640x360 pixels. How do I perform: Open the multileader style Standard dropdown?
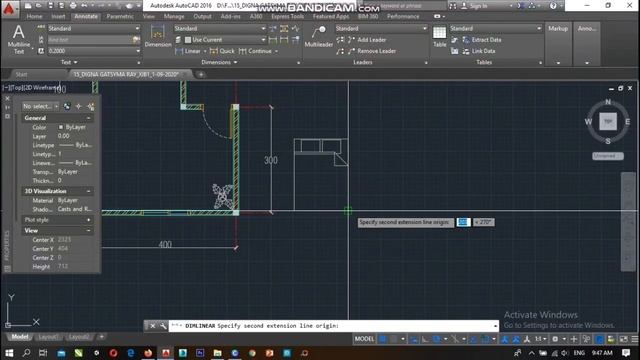(382, 28)
